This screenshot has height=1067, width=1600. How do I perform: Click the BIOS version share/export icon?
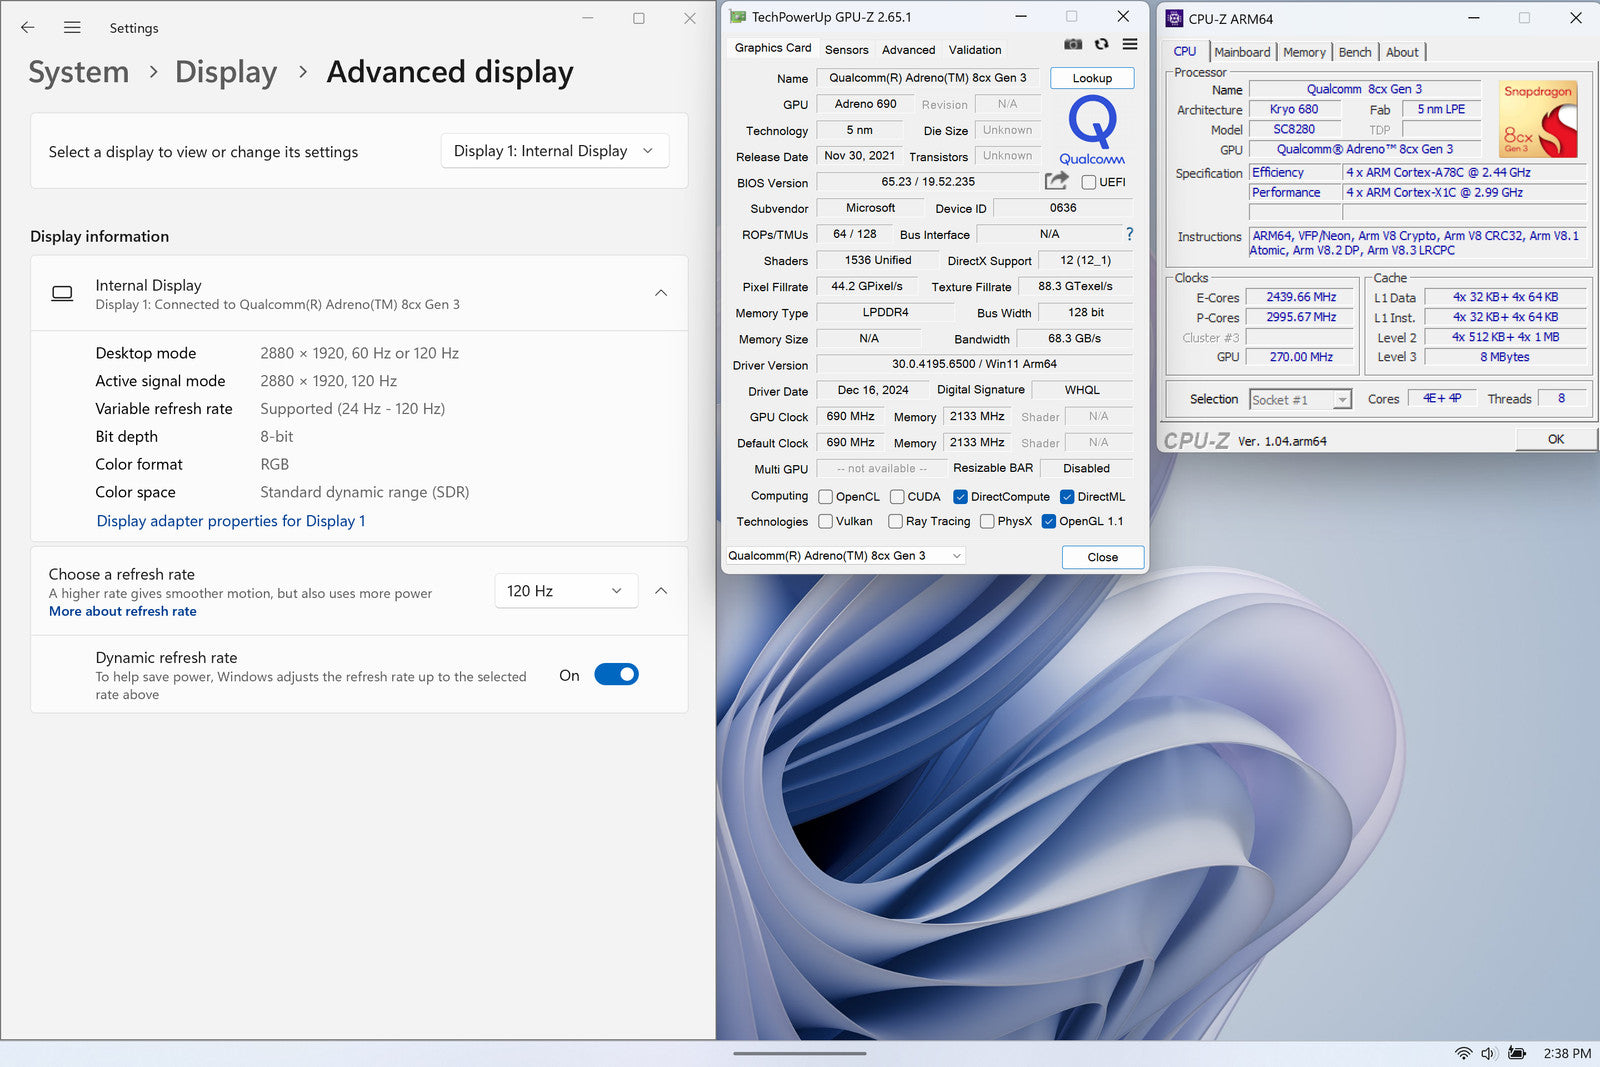1056,181
